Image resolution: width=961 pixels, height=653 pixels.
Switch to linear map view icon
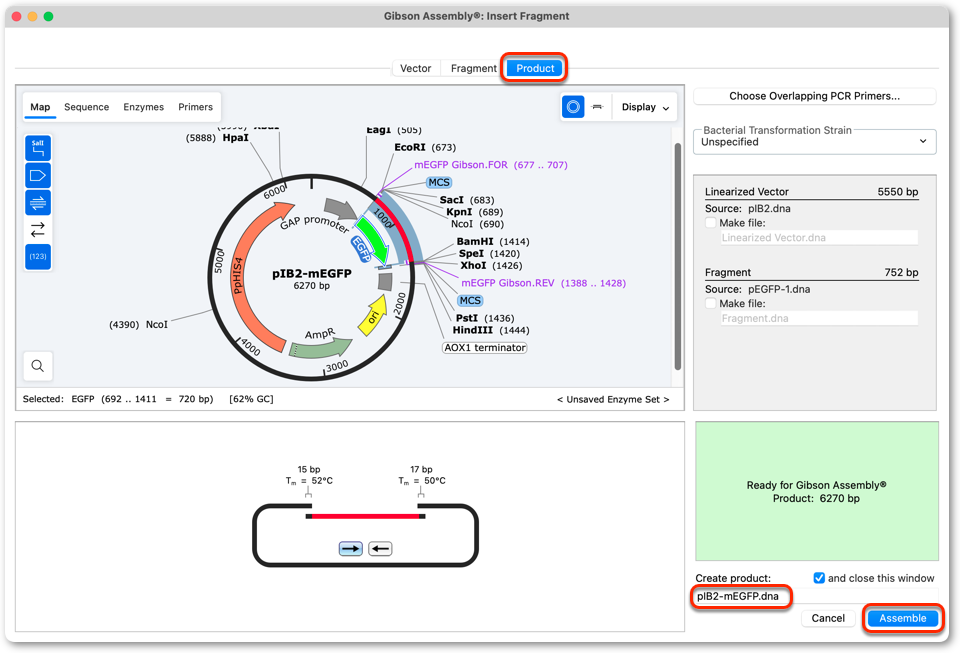(x=598, y=107)
